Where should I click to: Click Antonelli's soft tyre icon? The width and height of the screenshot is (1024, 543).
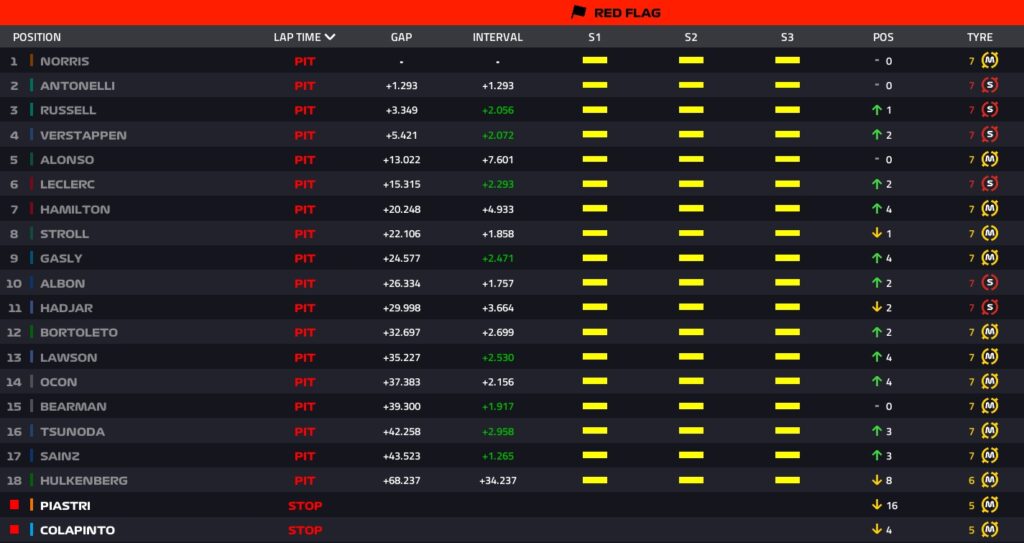click(990, 86)
